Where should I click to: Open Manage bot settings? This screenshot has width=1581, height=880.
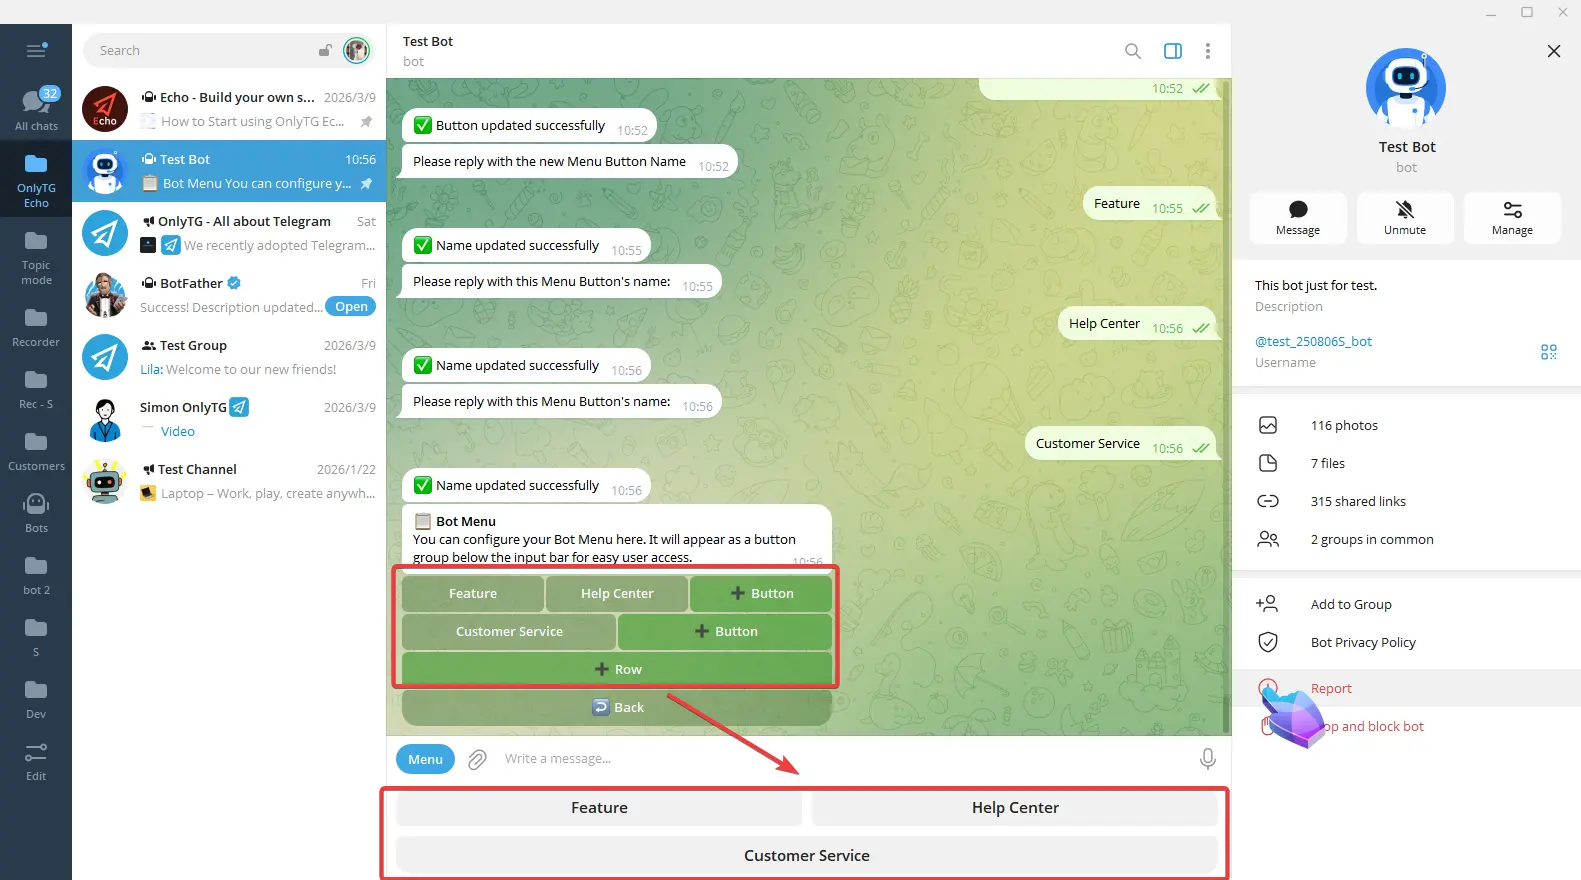[1511, 217]
